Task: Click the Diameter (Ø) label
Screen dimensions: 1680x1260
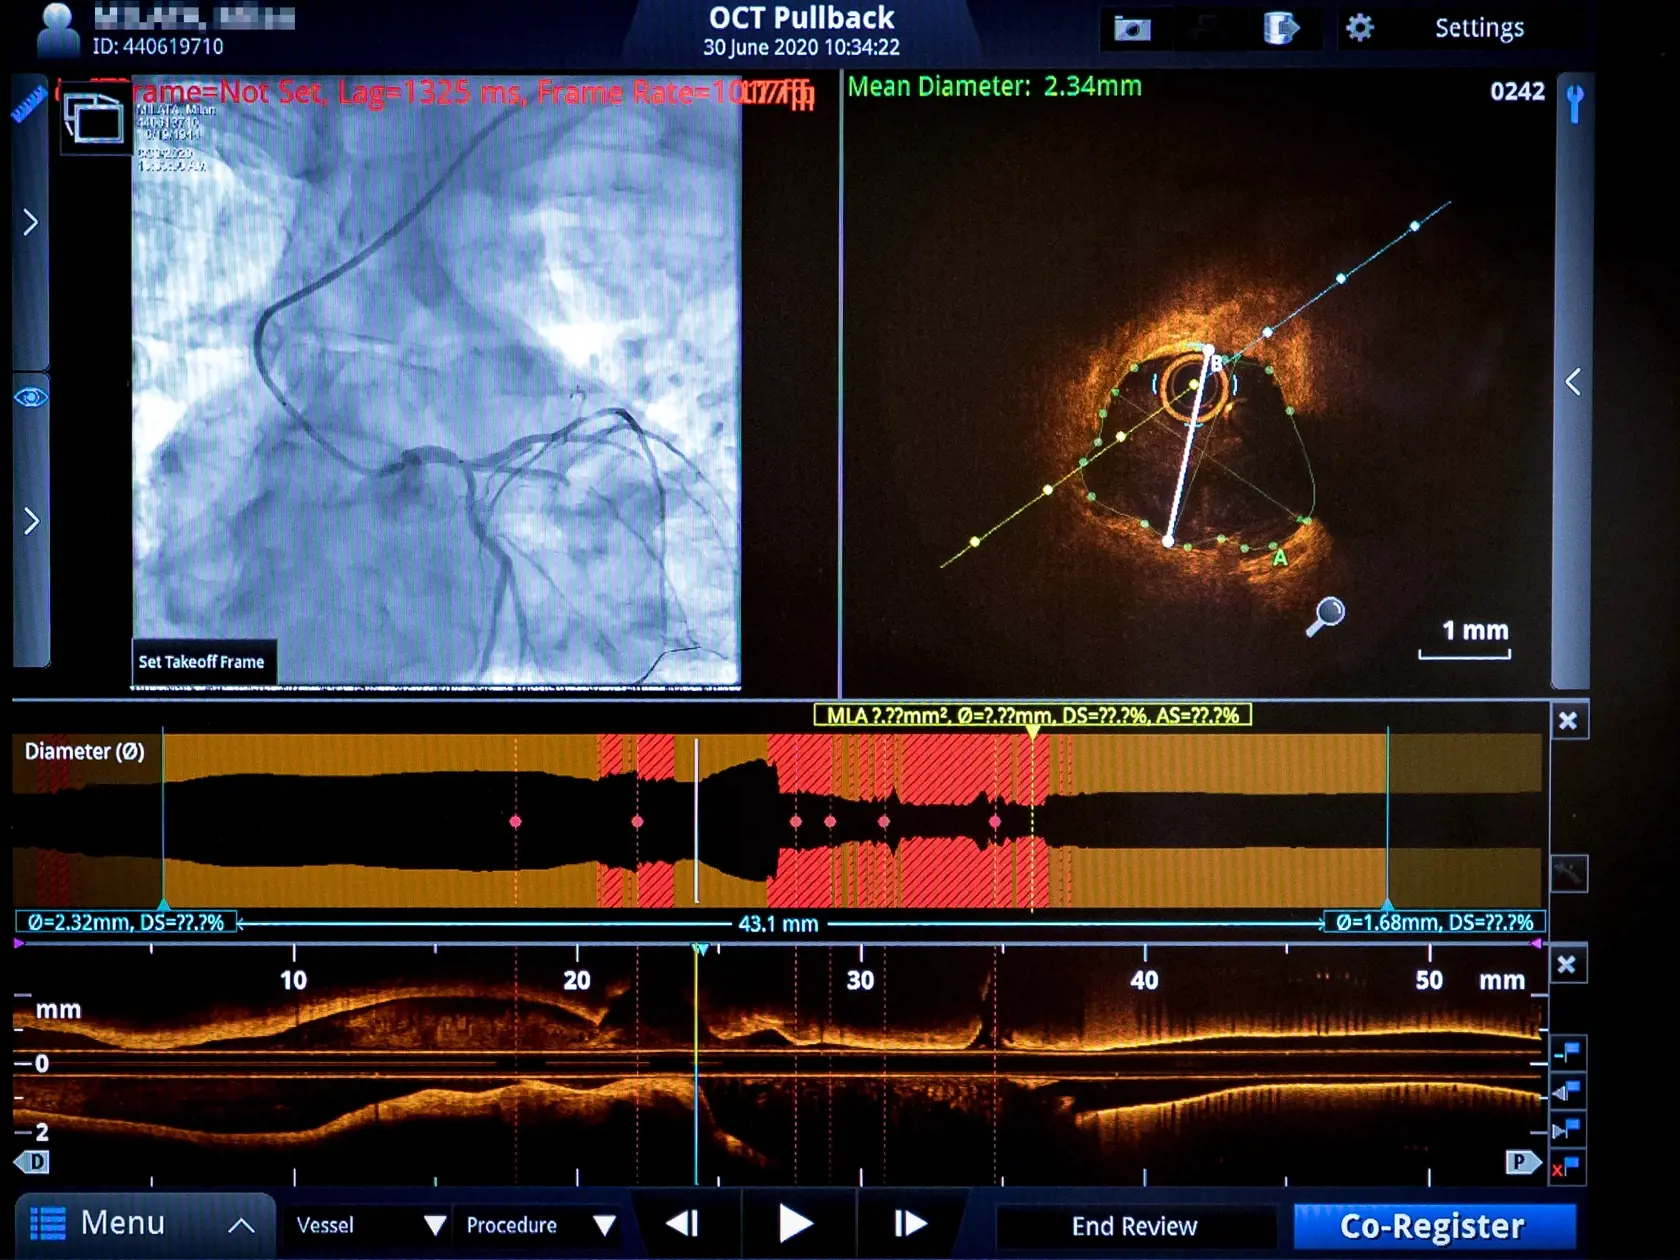Action: coord(84,752)
